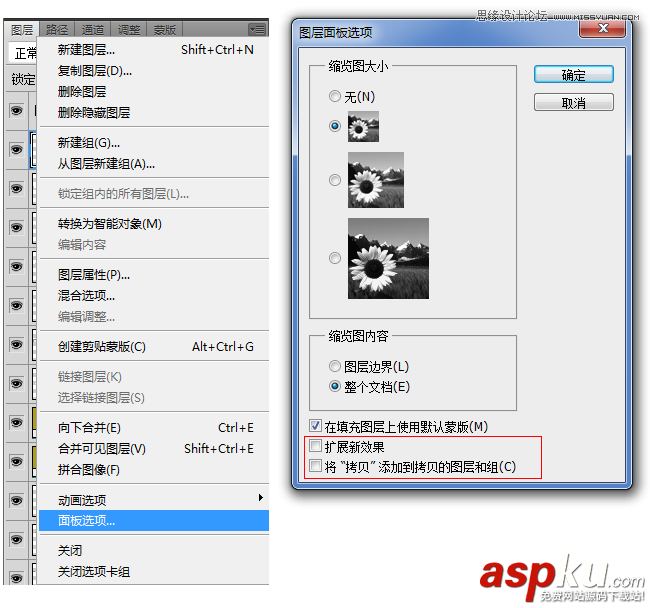Choose 复制图层(D)... menu entry
The height and width of the screenshot is (608, 650).
(x=154, y=71)
